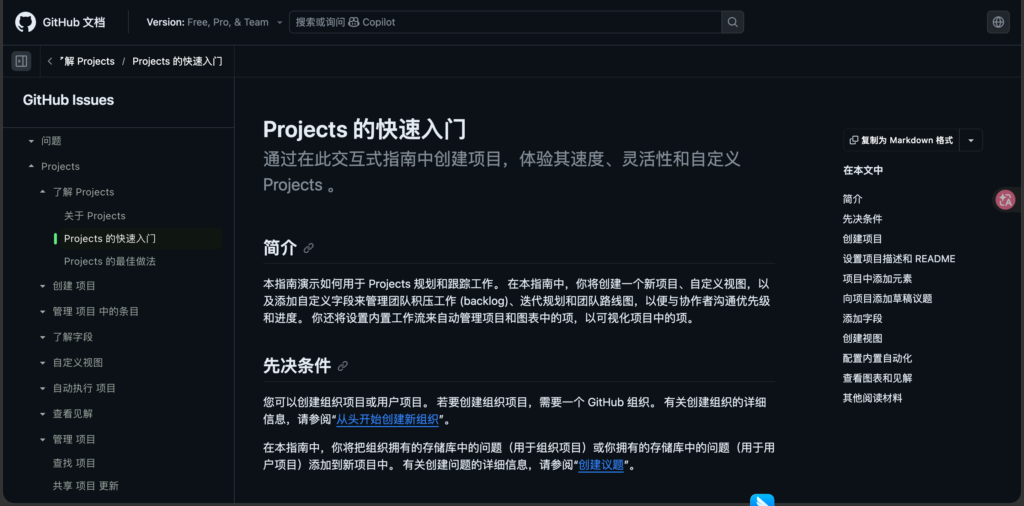
Task: Jump to 其他阅读材料 in outline
Action: point(872,398)
